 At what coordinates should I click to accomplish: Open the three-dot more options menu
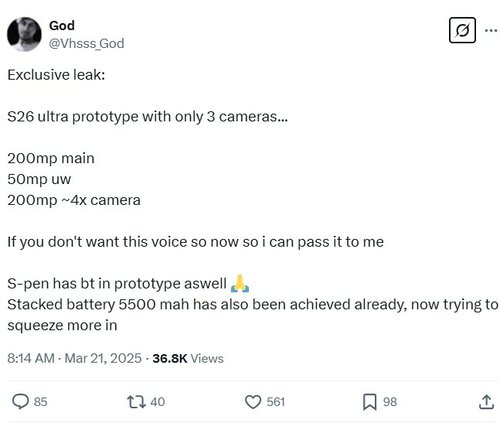pyautogui.click(x=491, y=30)
